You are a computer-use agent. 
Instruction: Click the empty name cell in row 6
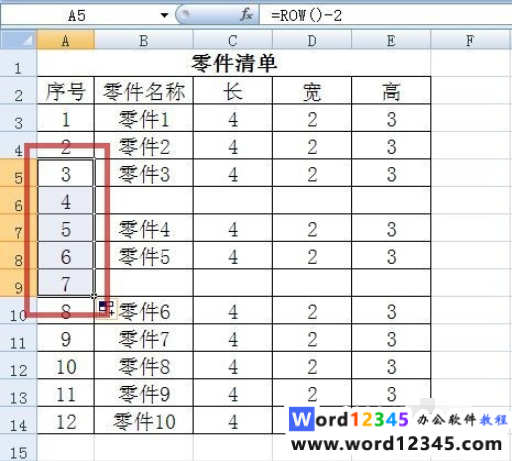tap(144, 200)
